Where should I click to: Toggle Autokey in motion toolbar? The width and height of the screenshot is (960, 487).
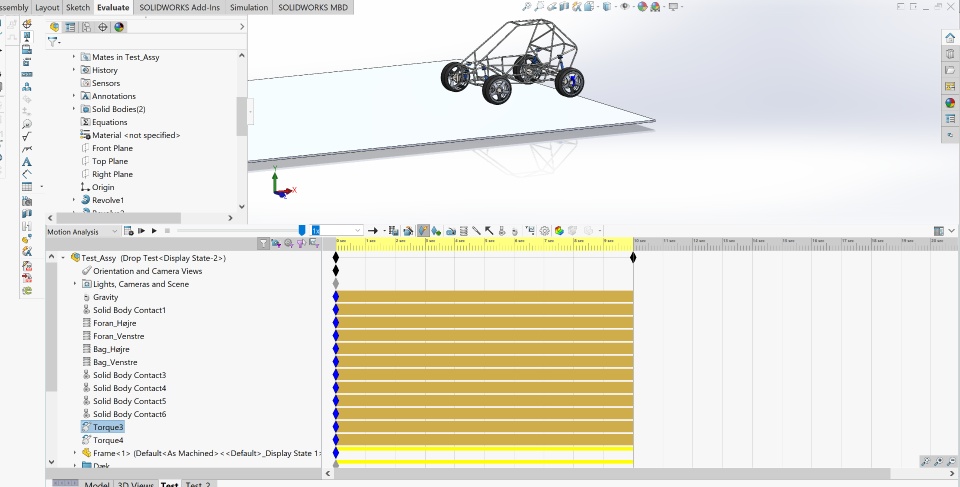point(423,231)
